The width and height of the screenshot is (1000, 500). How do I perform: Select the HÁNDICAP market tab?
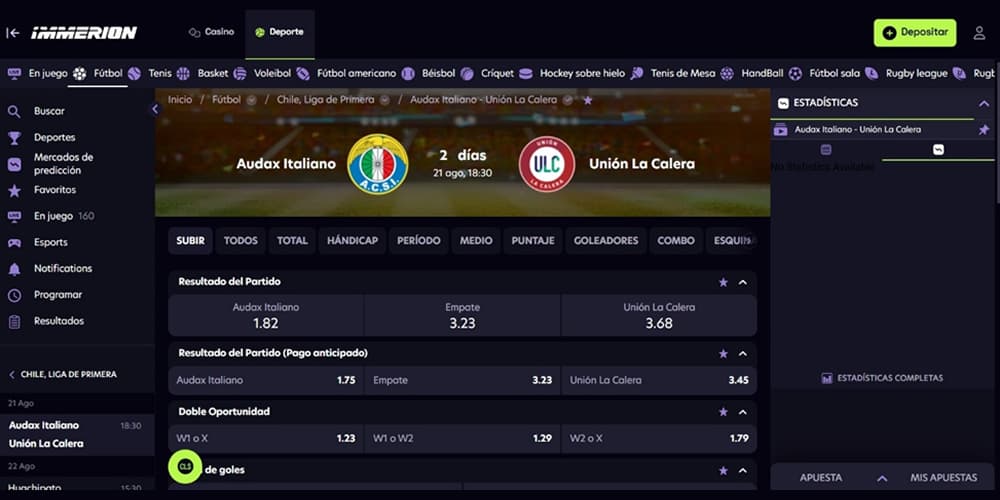tap(353, 240)
